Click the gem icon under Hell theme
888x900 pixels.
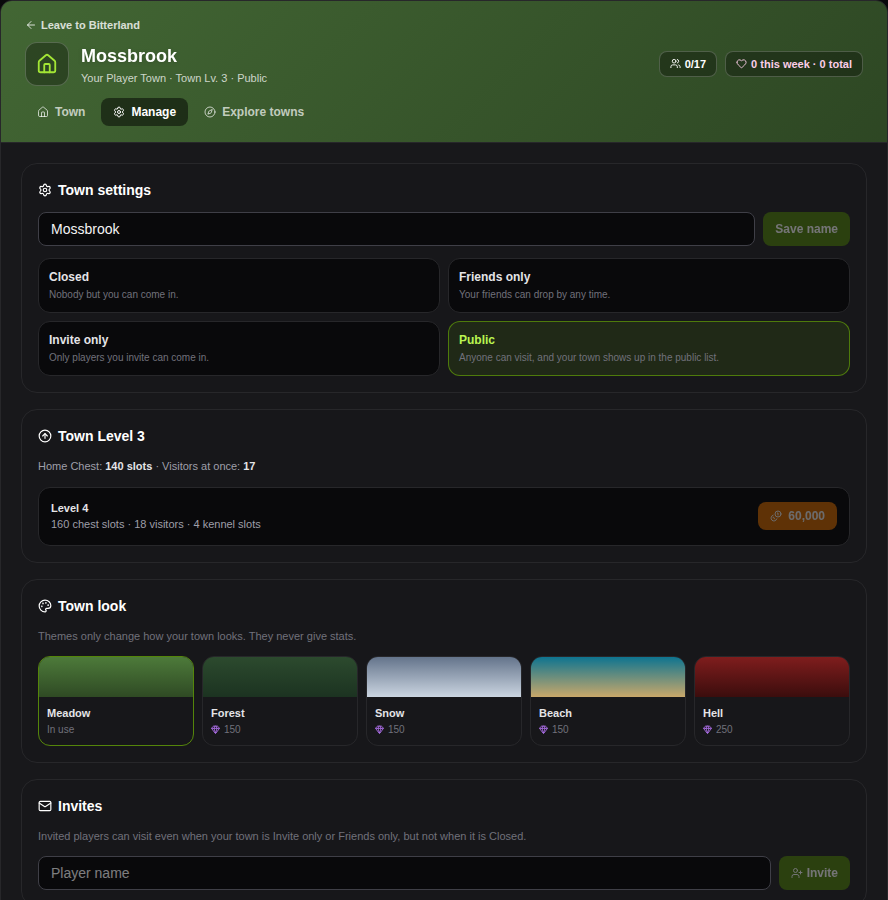[x=708, y=730]
